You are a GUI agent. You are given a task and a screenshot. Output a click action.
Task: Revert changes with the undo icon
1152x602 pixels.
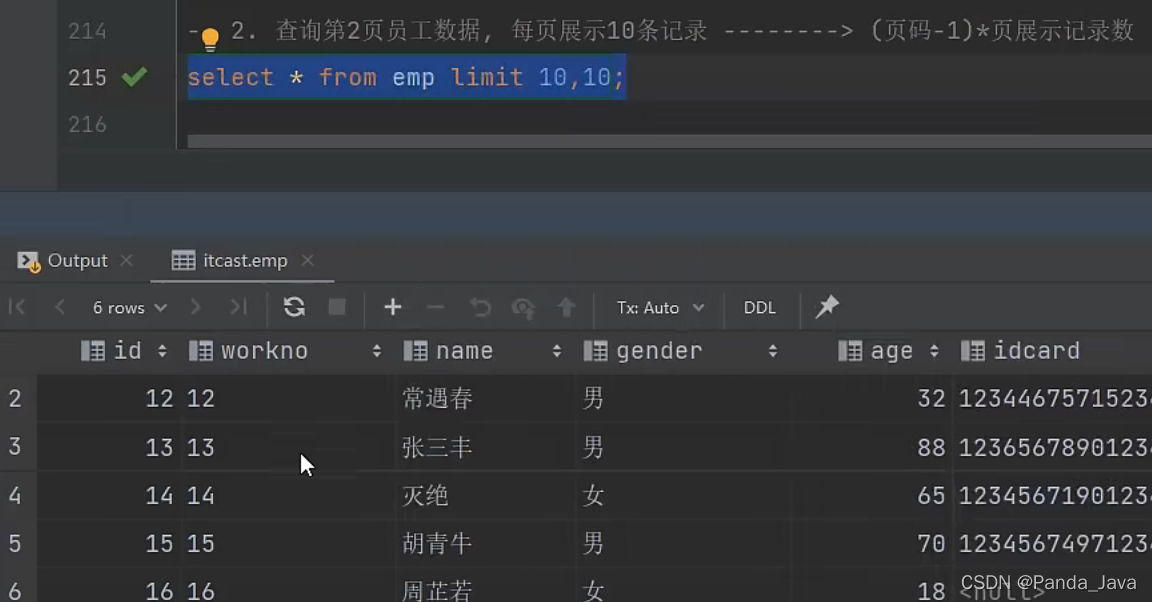[479, 307]
